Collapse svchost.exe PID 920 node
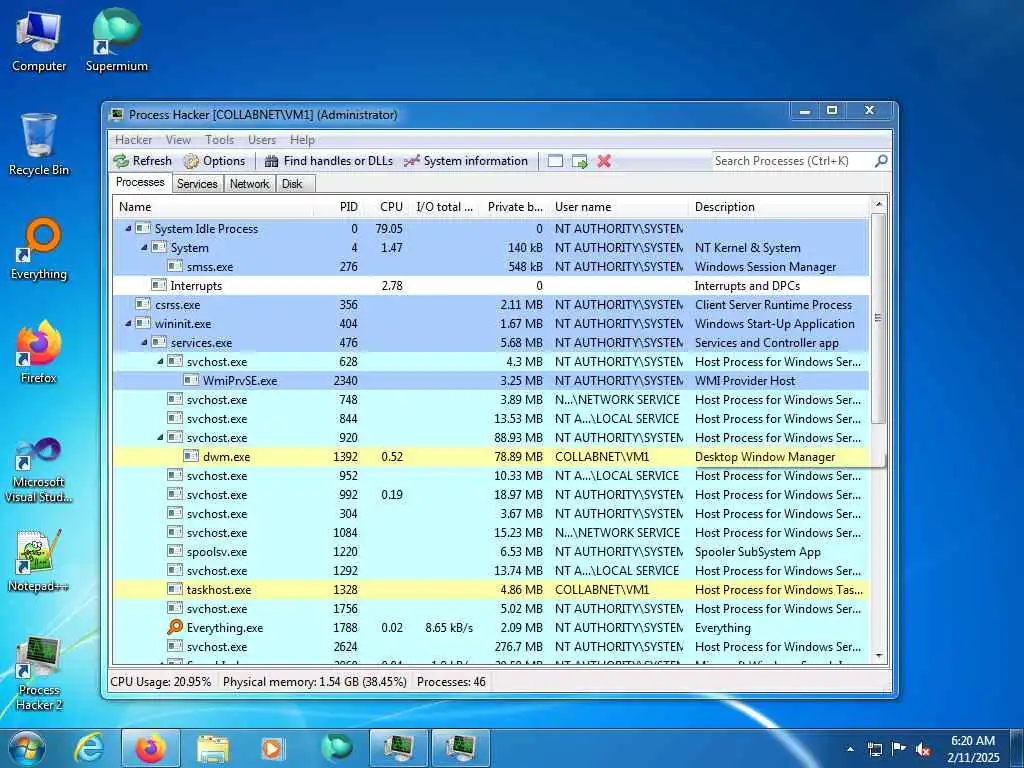This screenshot has height=768, width=1024. [x=160, y=438]
